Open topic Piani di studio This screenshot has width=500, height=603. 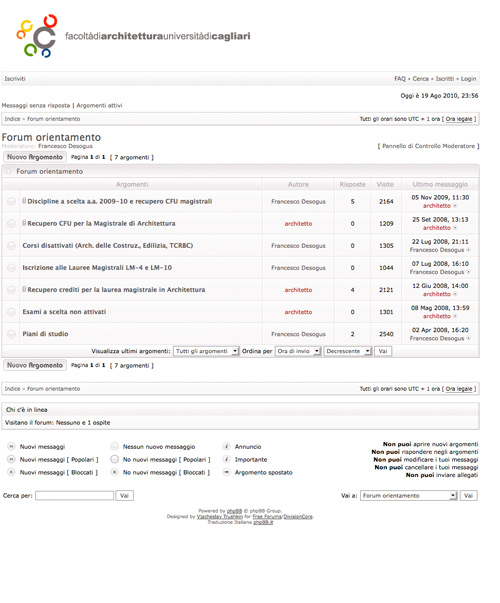pos(45,334)
